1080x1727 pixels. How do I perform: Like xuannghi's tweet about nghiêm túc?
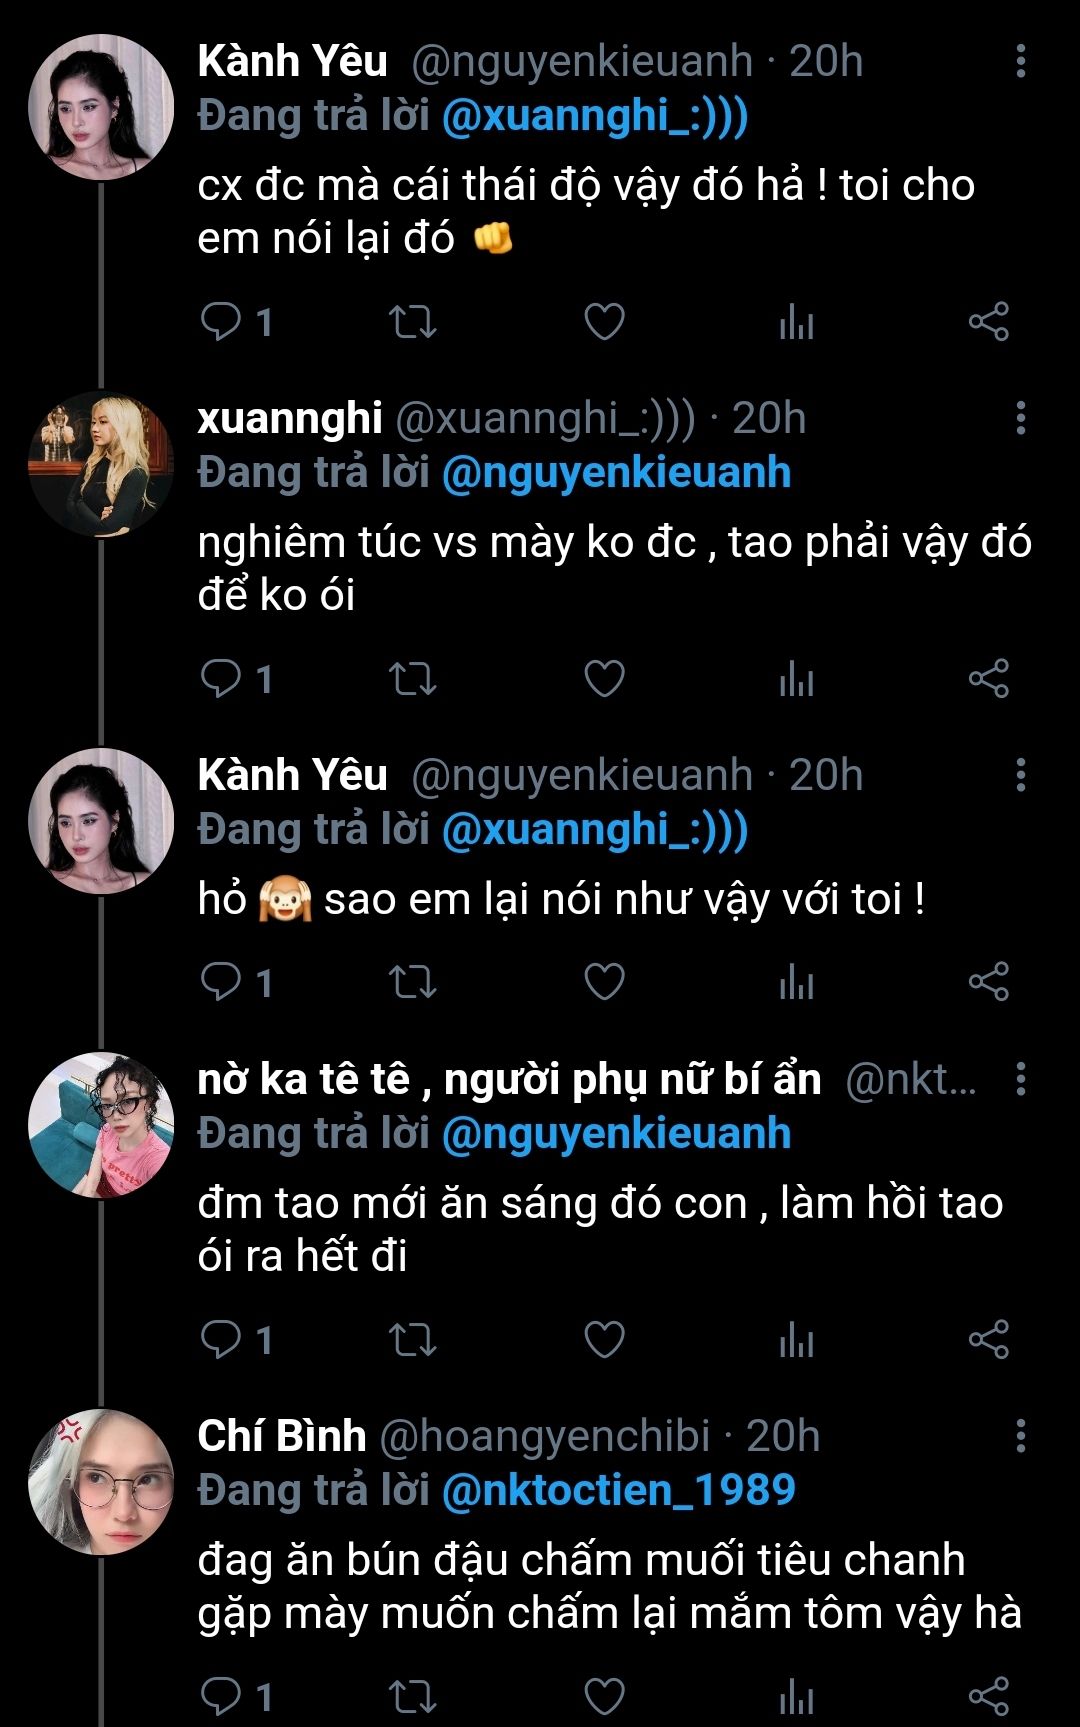[x=604, y=679]
